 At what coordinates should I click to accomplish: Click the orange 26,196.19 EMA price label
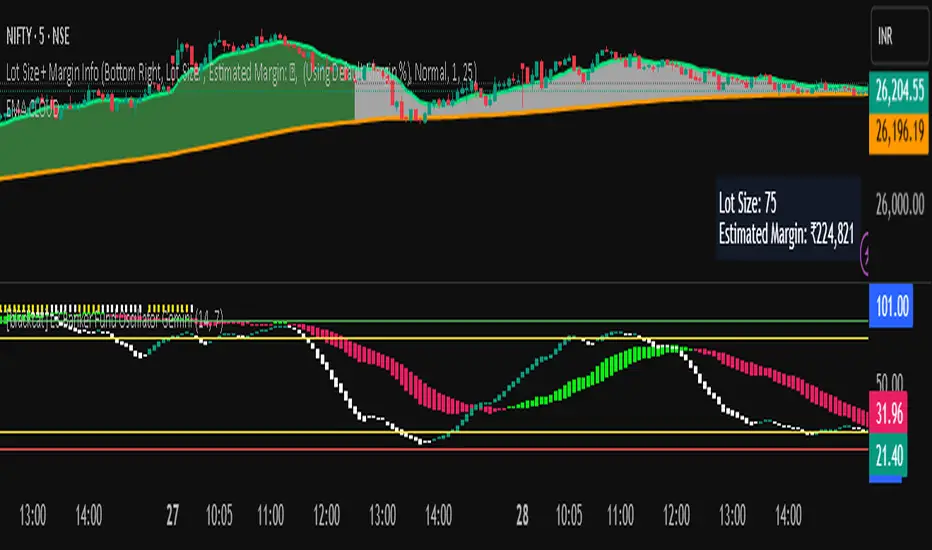[x=899, y=132]
